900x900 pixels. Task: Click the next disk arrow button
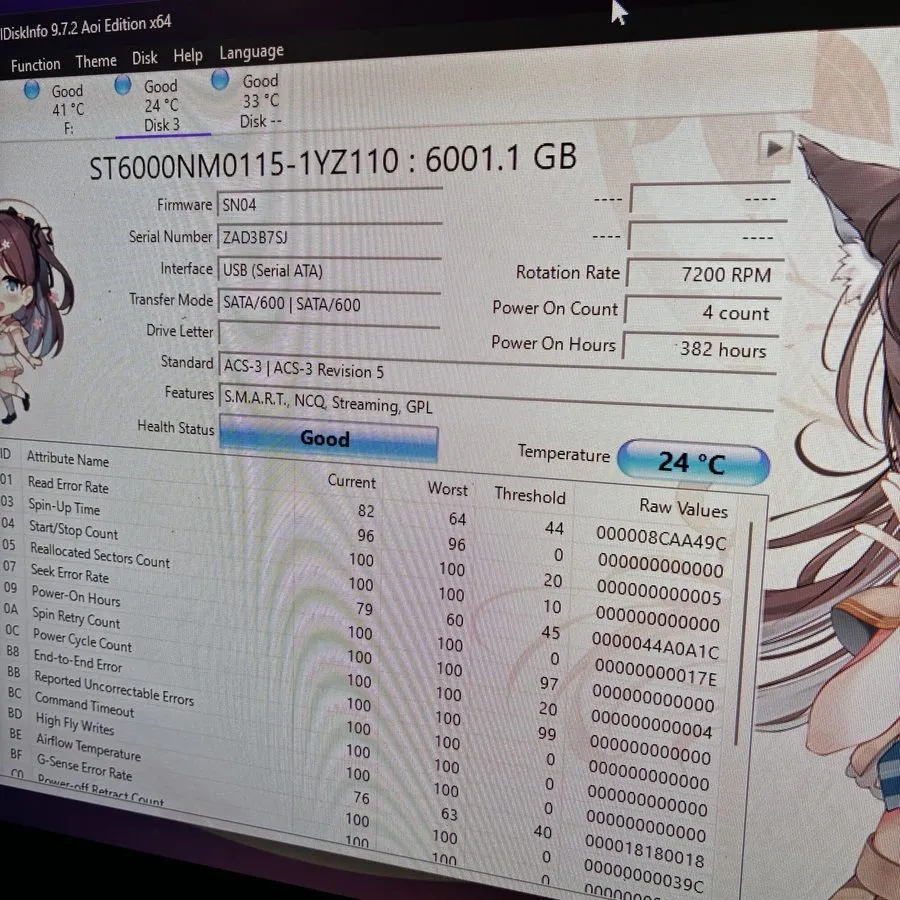(x=775, y=149)
